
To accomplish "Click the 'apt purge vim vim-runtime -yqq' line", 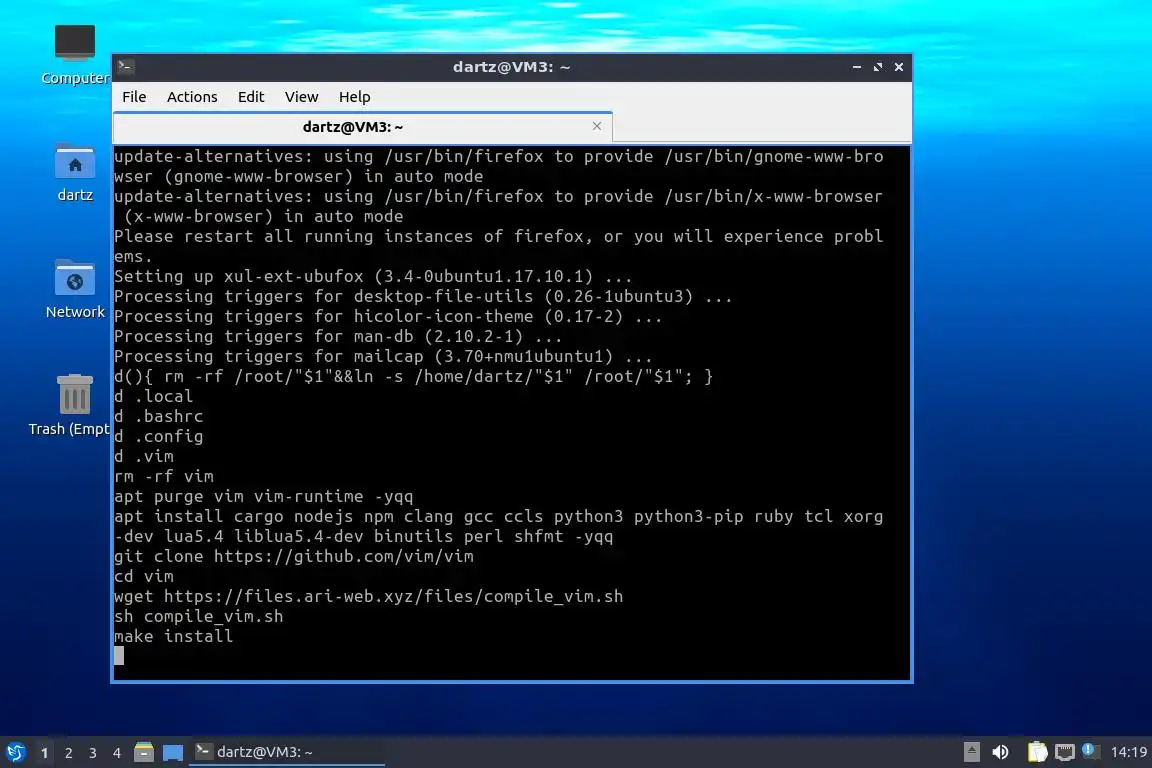I will 263,496.
